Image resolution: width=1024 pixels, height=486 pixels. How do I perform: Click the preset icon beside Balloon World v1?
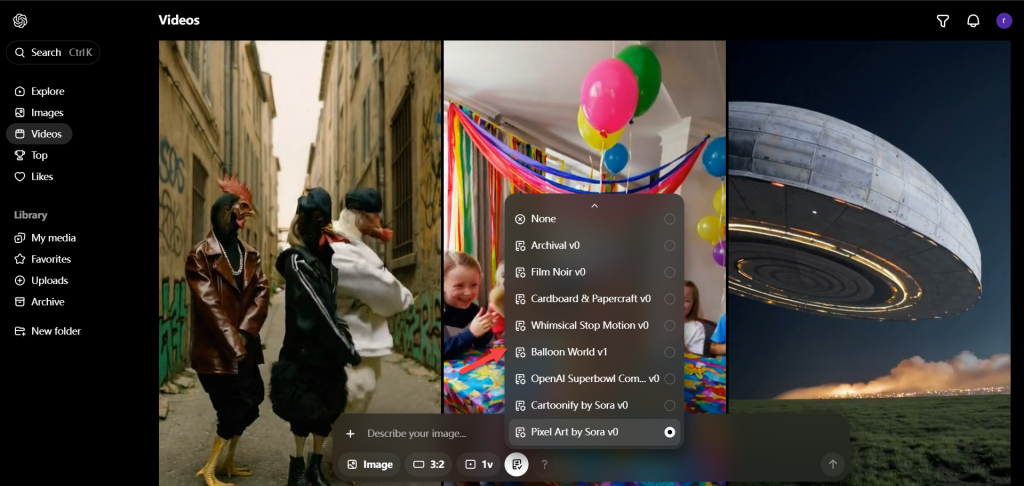tap(520, 352)
